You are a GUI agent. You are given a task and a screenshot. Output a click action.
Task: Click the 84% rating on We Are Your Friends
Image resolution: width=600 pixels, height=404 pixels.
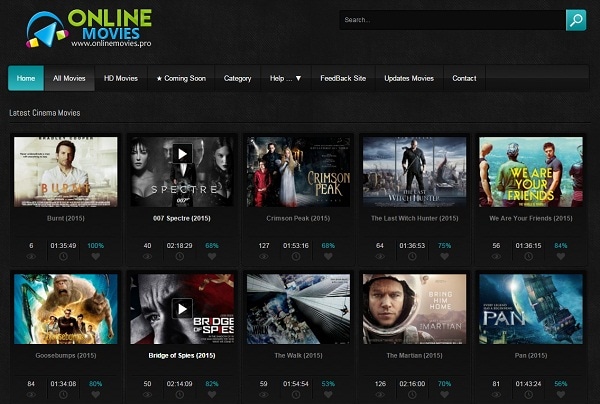pyautogui.click(x=561, y=246)
